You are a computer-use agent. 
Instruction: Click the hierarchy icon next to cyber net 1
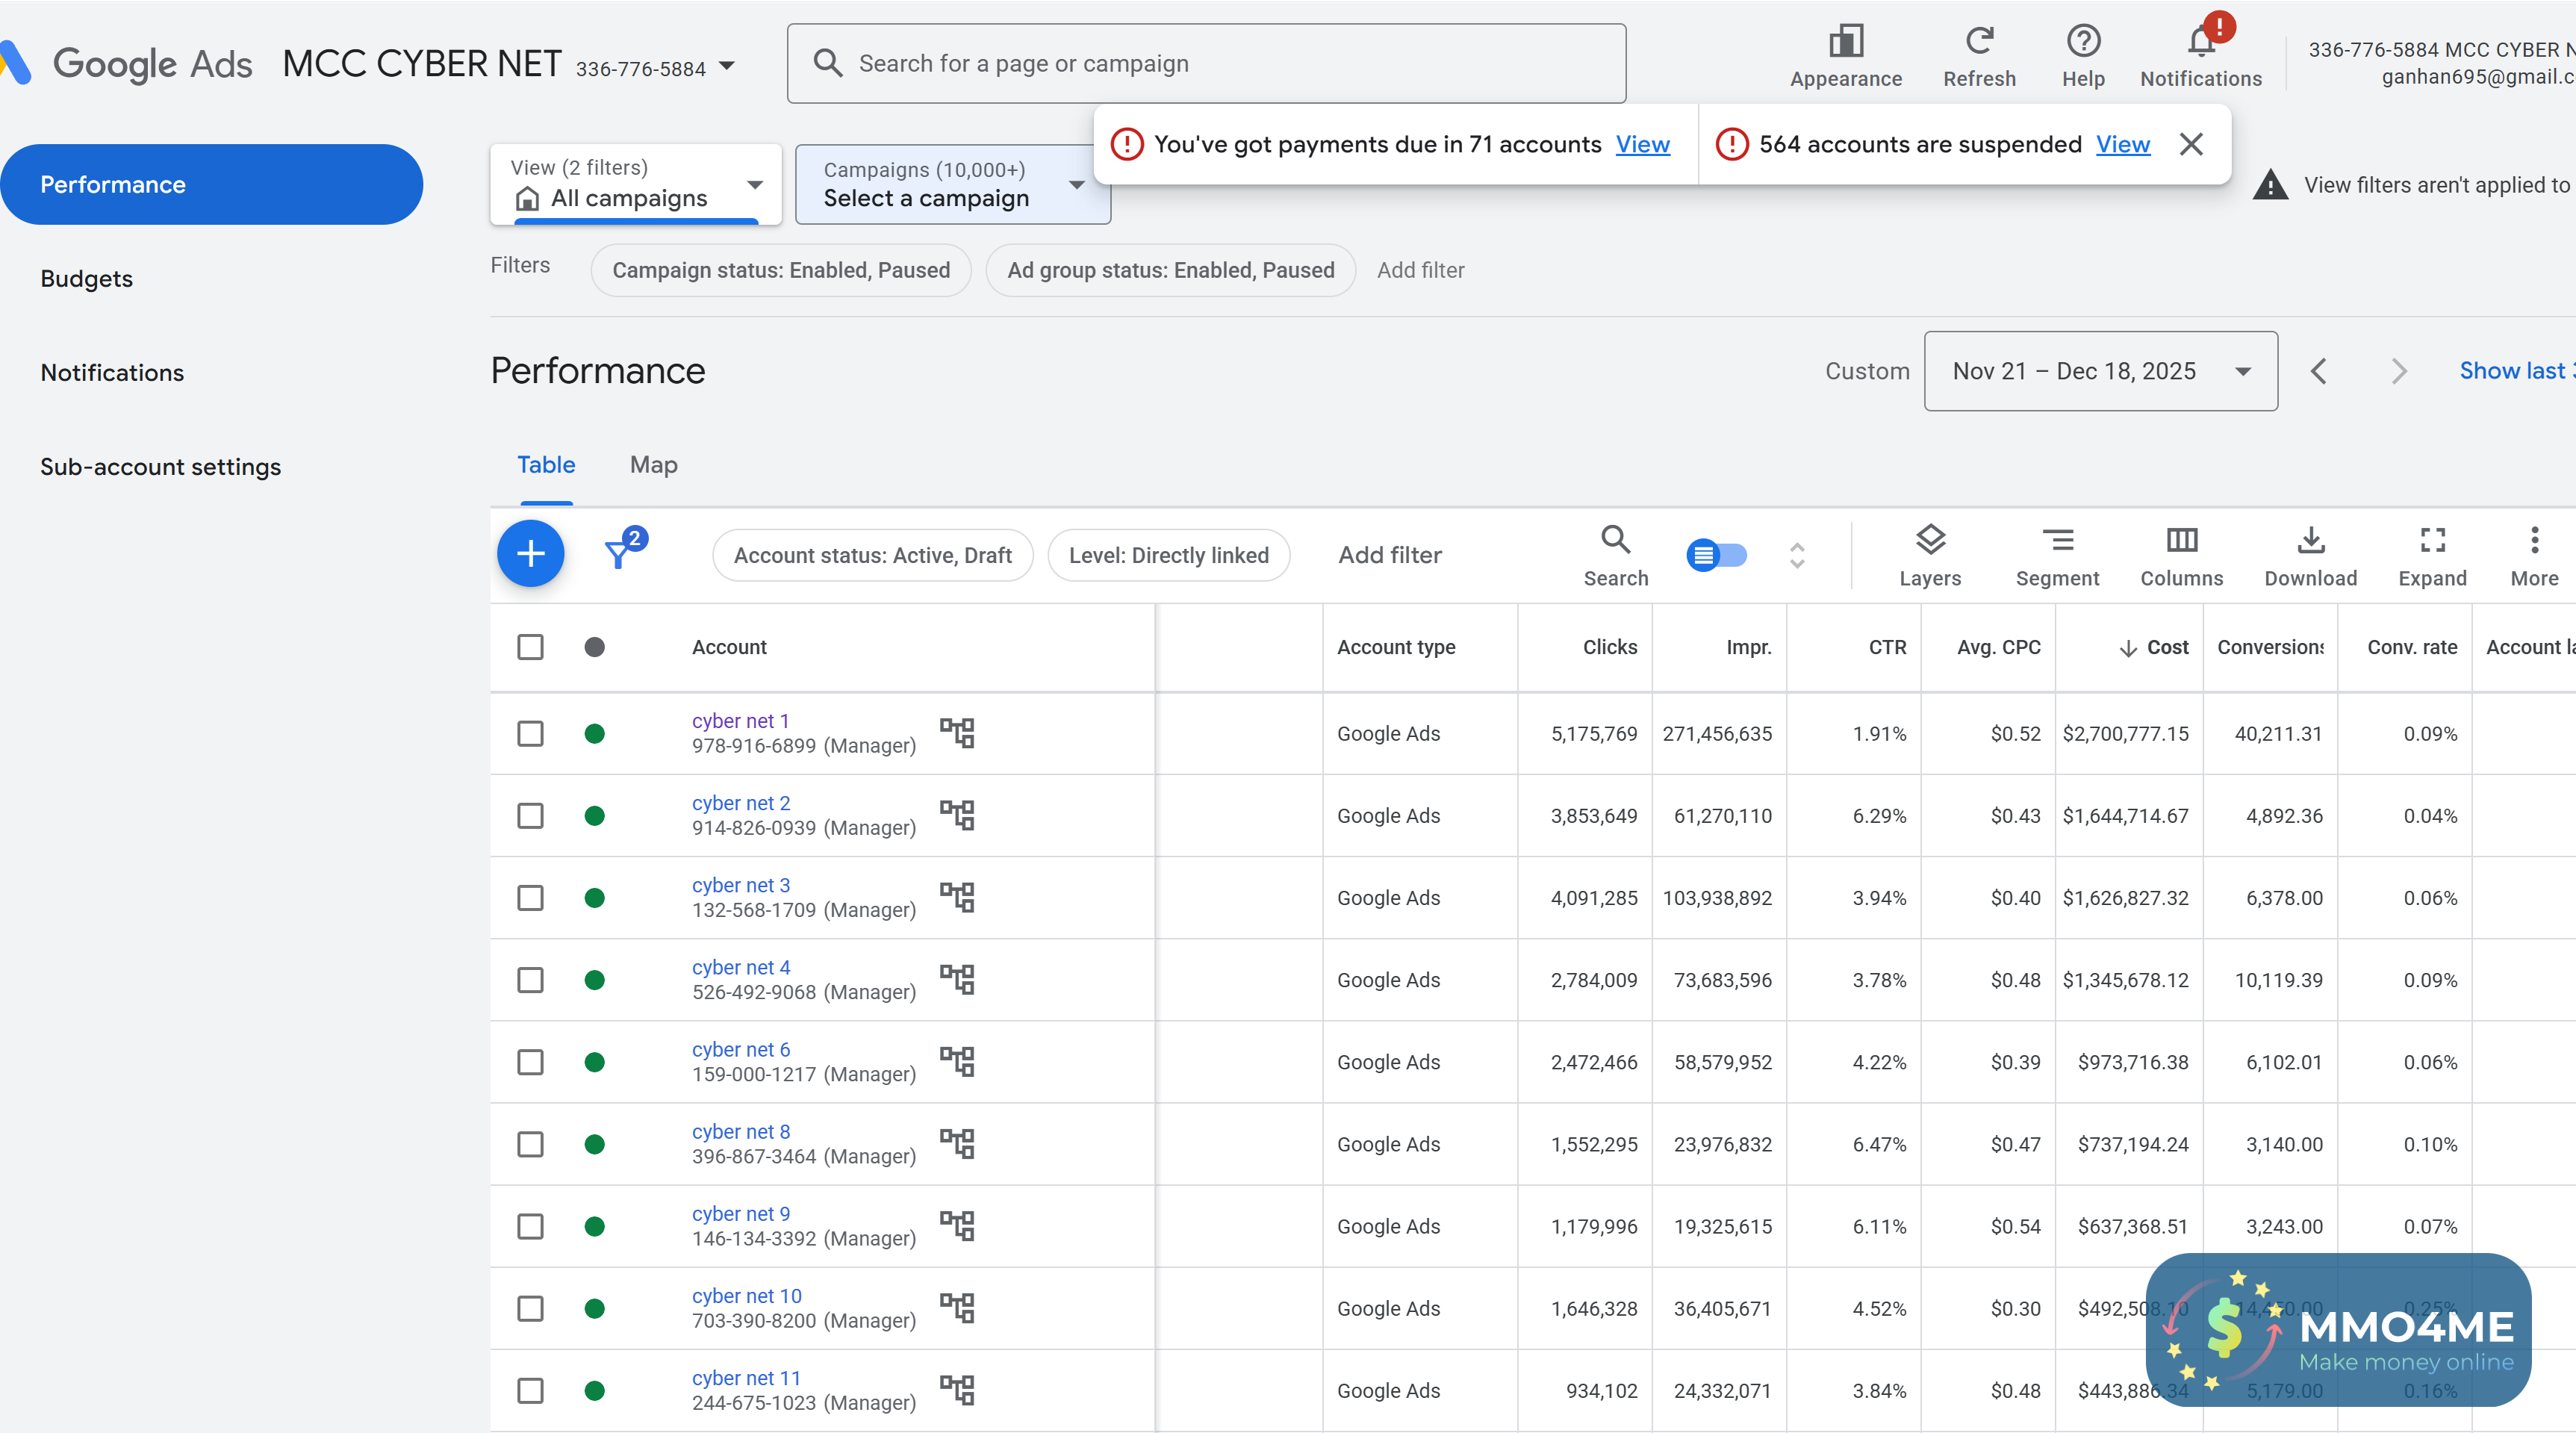(957, 733)
